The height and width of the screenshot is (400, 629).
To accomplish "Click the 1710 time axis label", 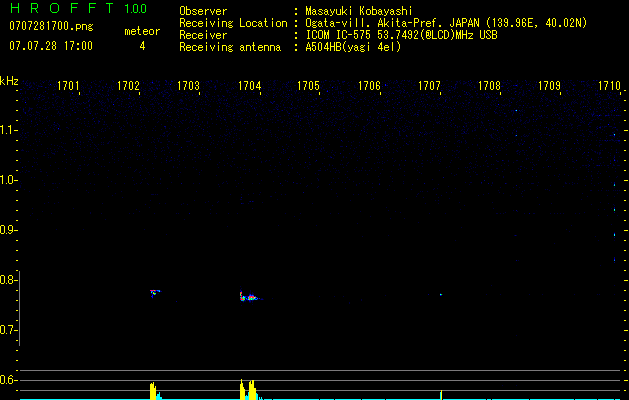I will tap(609, 85).
